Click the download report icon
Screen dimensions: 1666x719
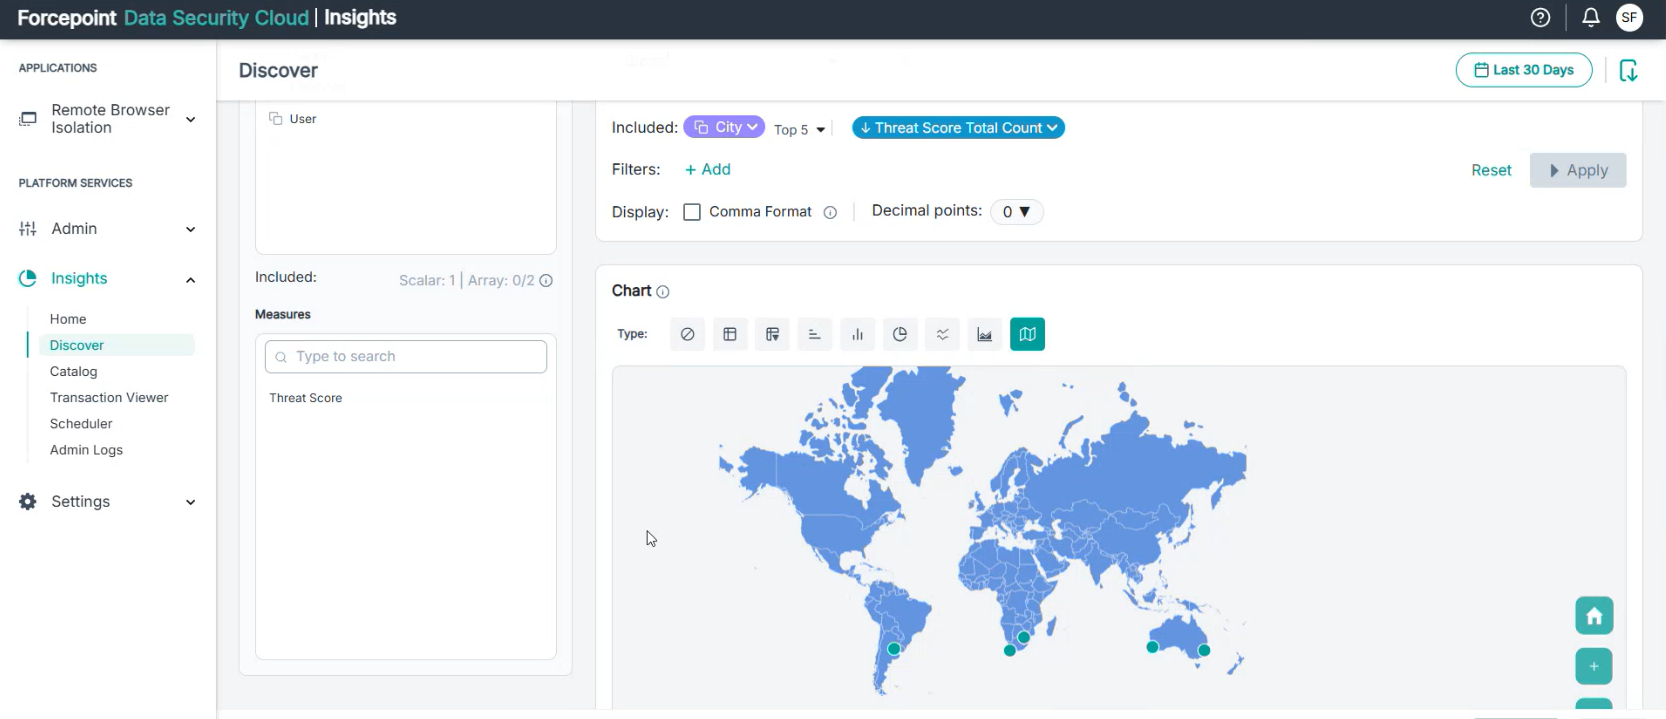tap(1628, 70)
